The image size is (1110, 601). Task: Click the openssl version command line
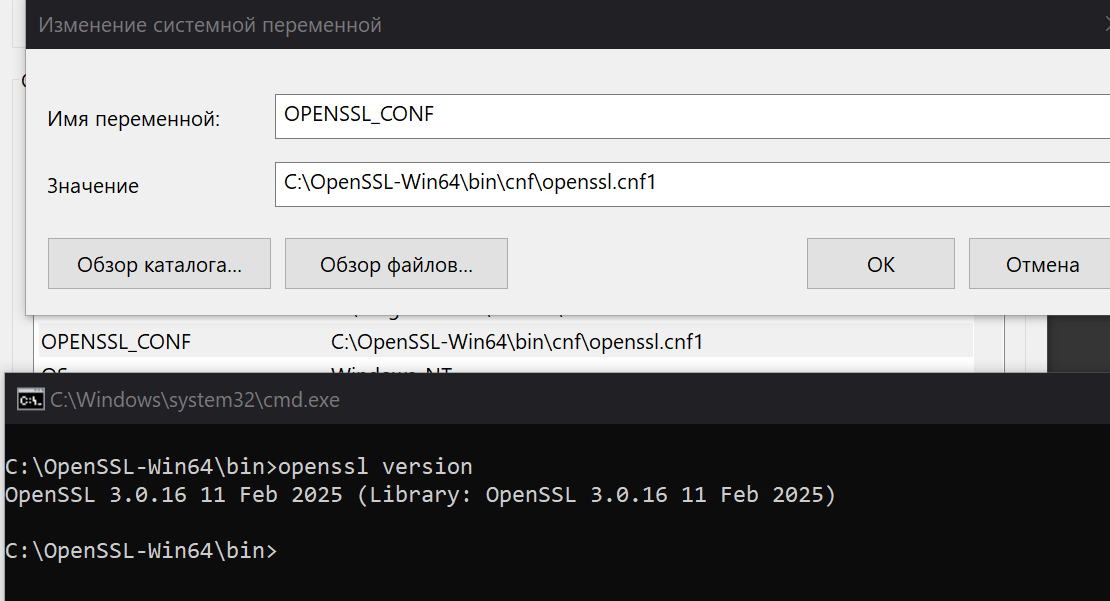click(x=239, y=467)
